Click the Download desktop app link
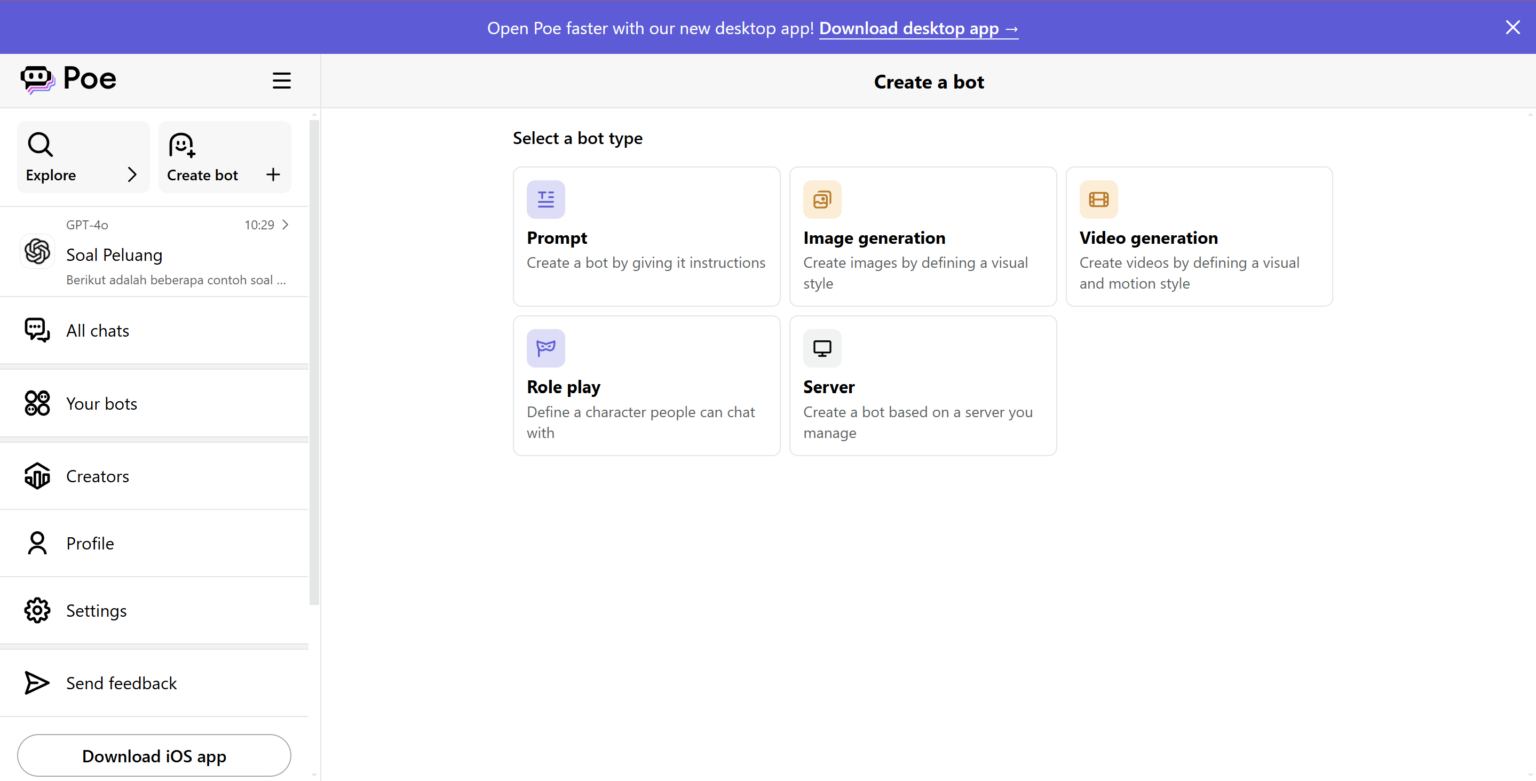The width and height of the screenshot is (1536, 781). click(x=918, y=28)
